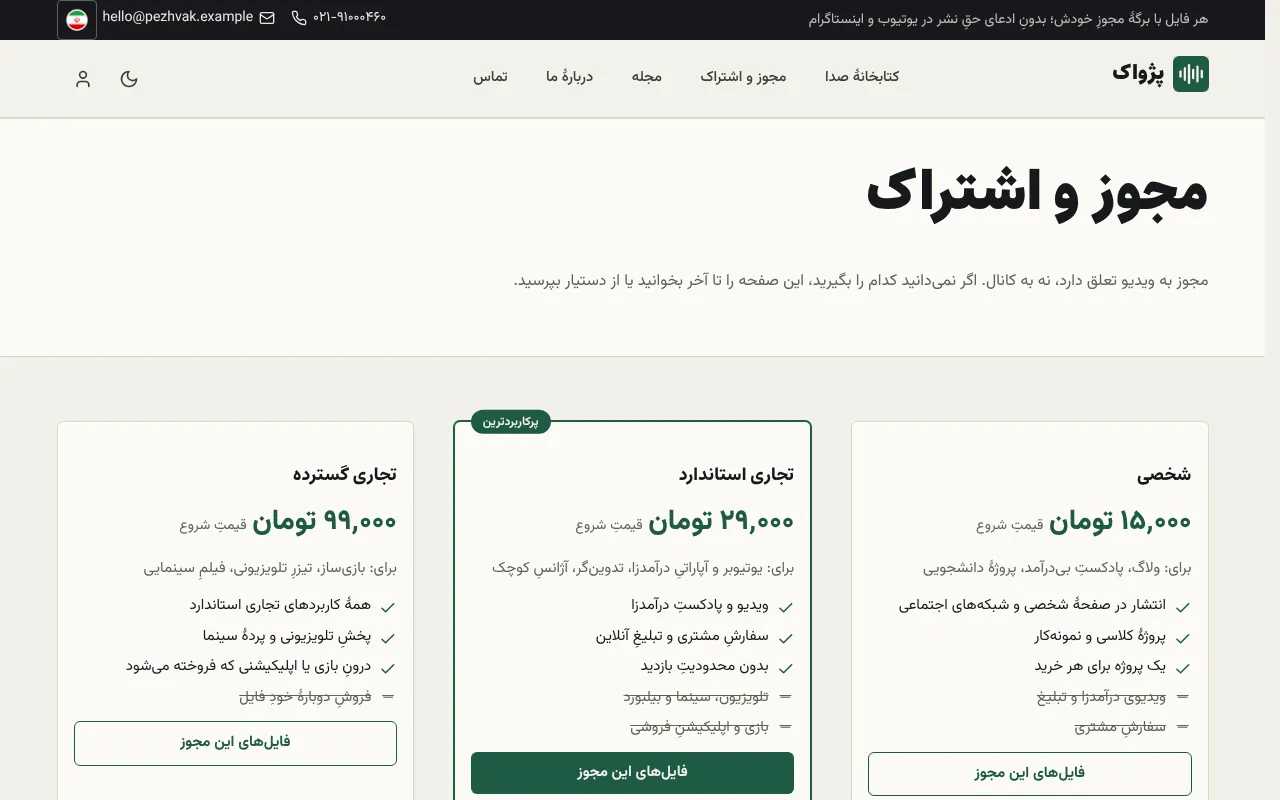The height and width of the screenshot is (800, 1280).
Task: Click the '۹۹,۰۰۰ تومان' price
Action: click(x=324, y=522)
